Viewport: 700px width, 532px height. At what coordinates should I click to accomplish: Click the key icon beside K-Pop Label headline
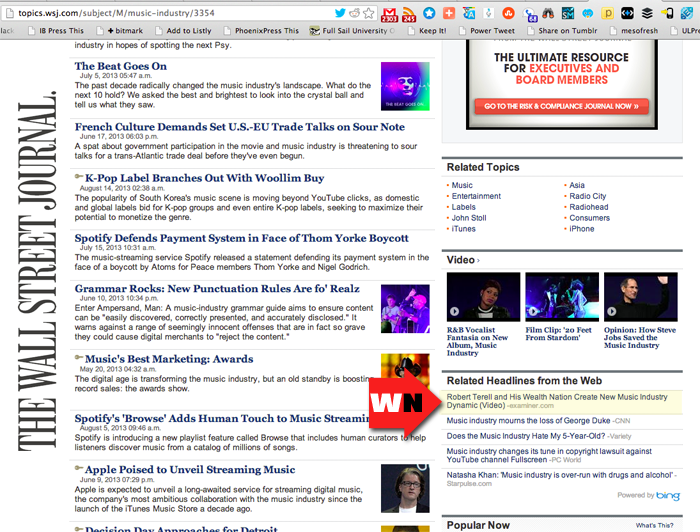coord(79,176)
